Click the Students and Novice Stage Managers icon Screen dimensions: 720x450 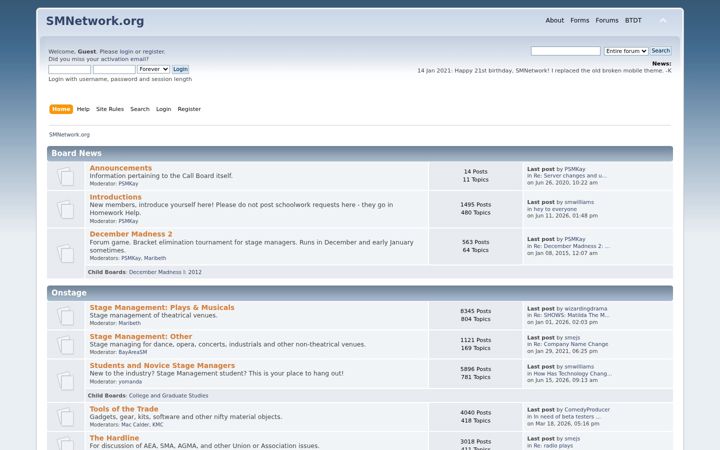(66, 381)
